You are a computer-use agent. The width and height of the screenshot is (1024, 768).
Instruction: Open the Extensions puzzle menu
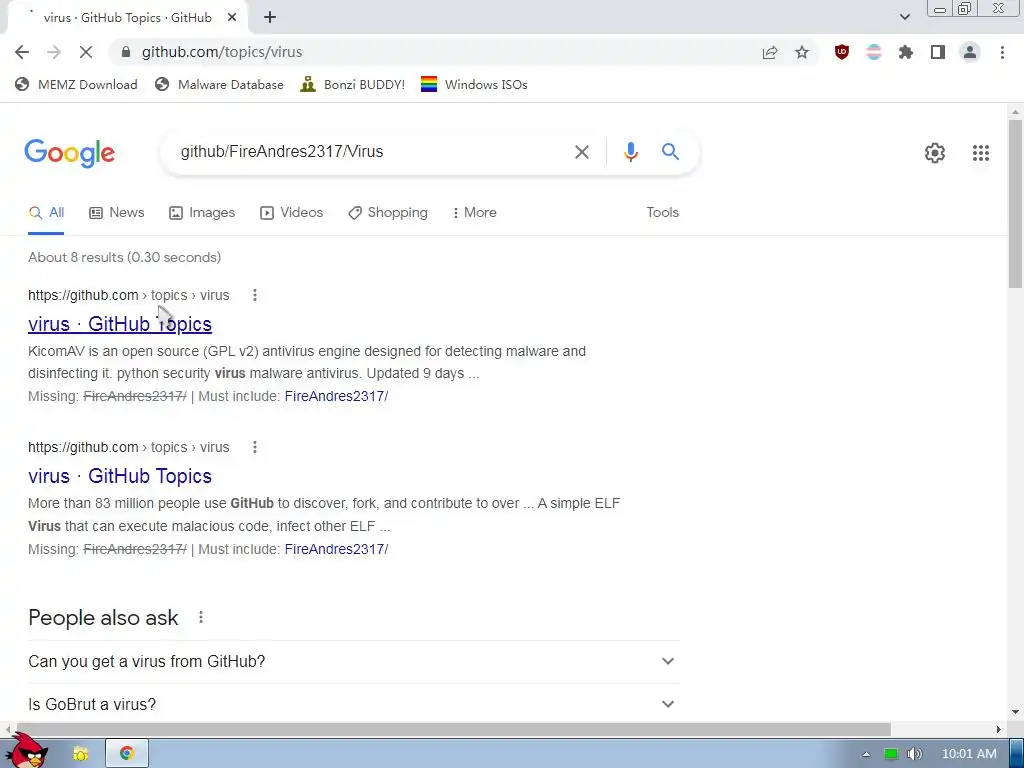pyautogui.click(x=906, y=52)
